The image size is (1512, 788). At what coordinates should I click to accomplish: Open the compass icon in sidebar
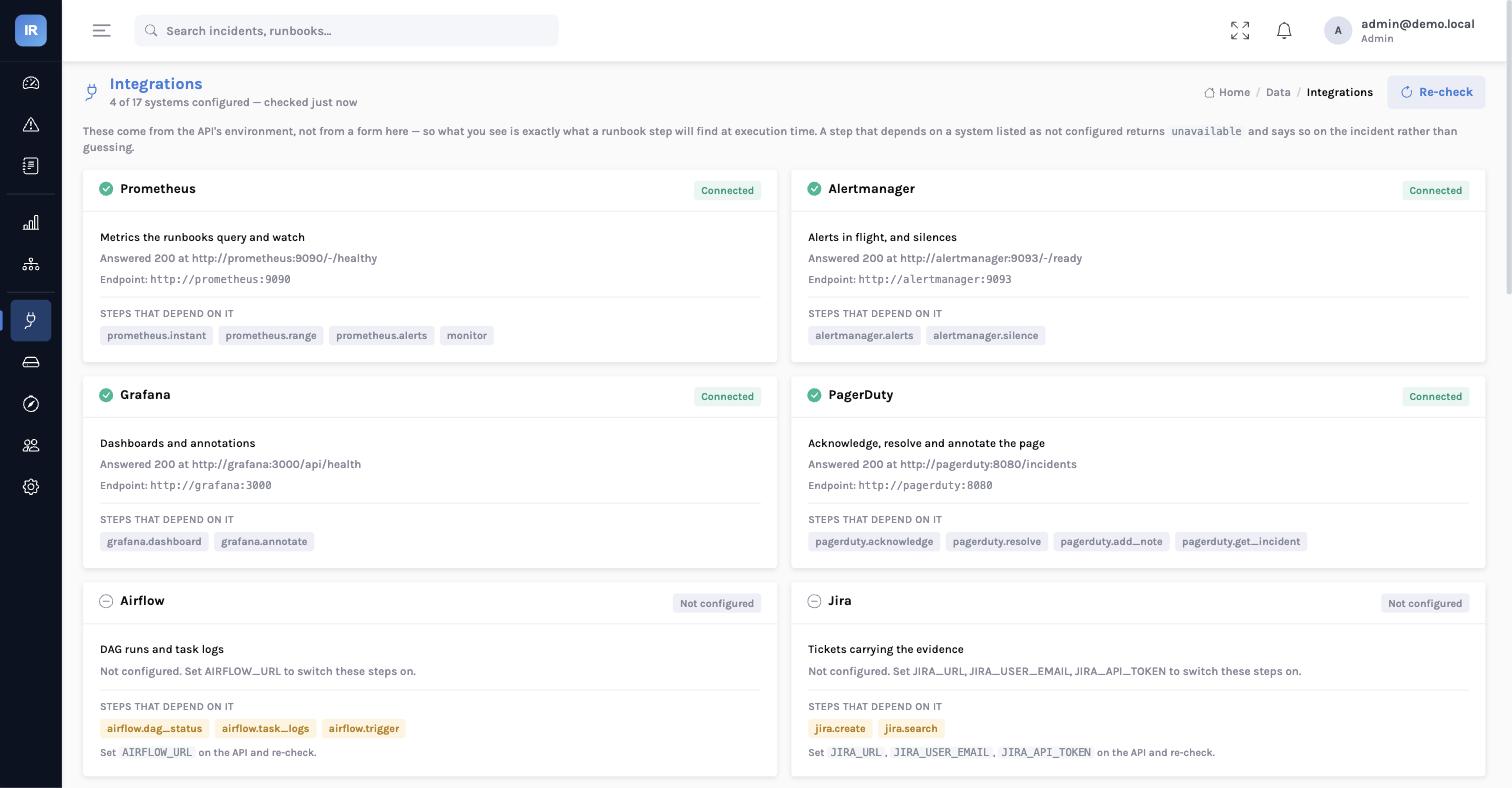[x=31, y=404]
